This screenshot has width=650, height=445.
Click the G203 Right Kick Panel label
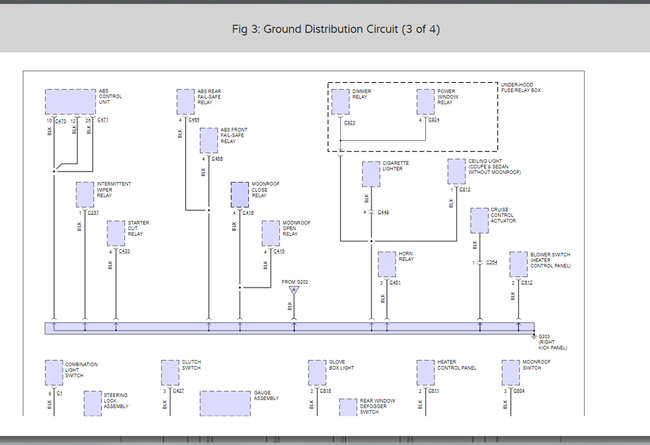(551, 342)
